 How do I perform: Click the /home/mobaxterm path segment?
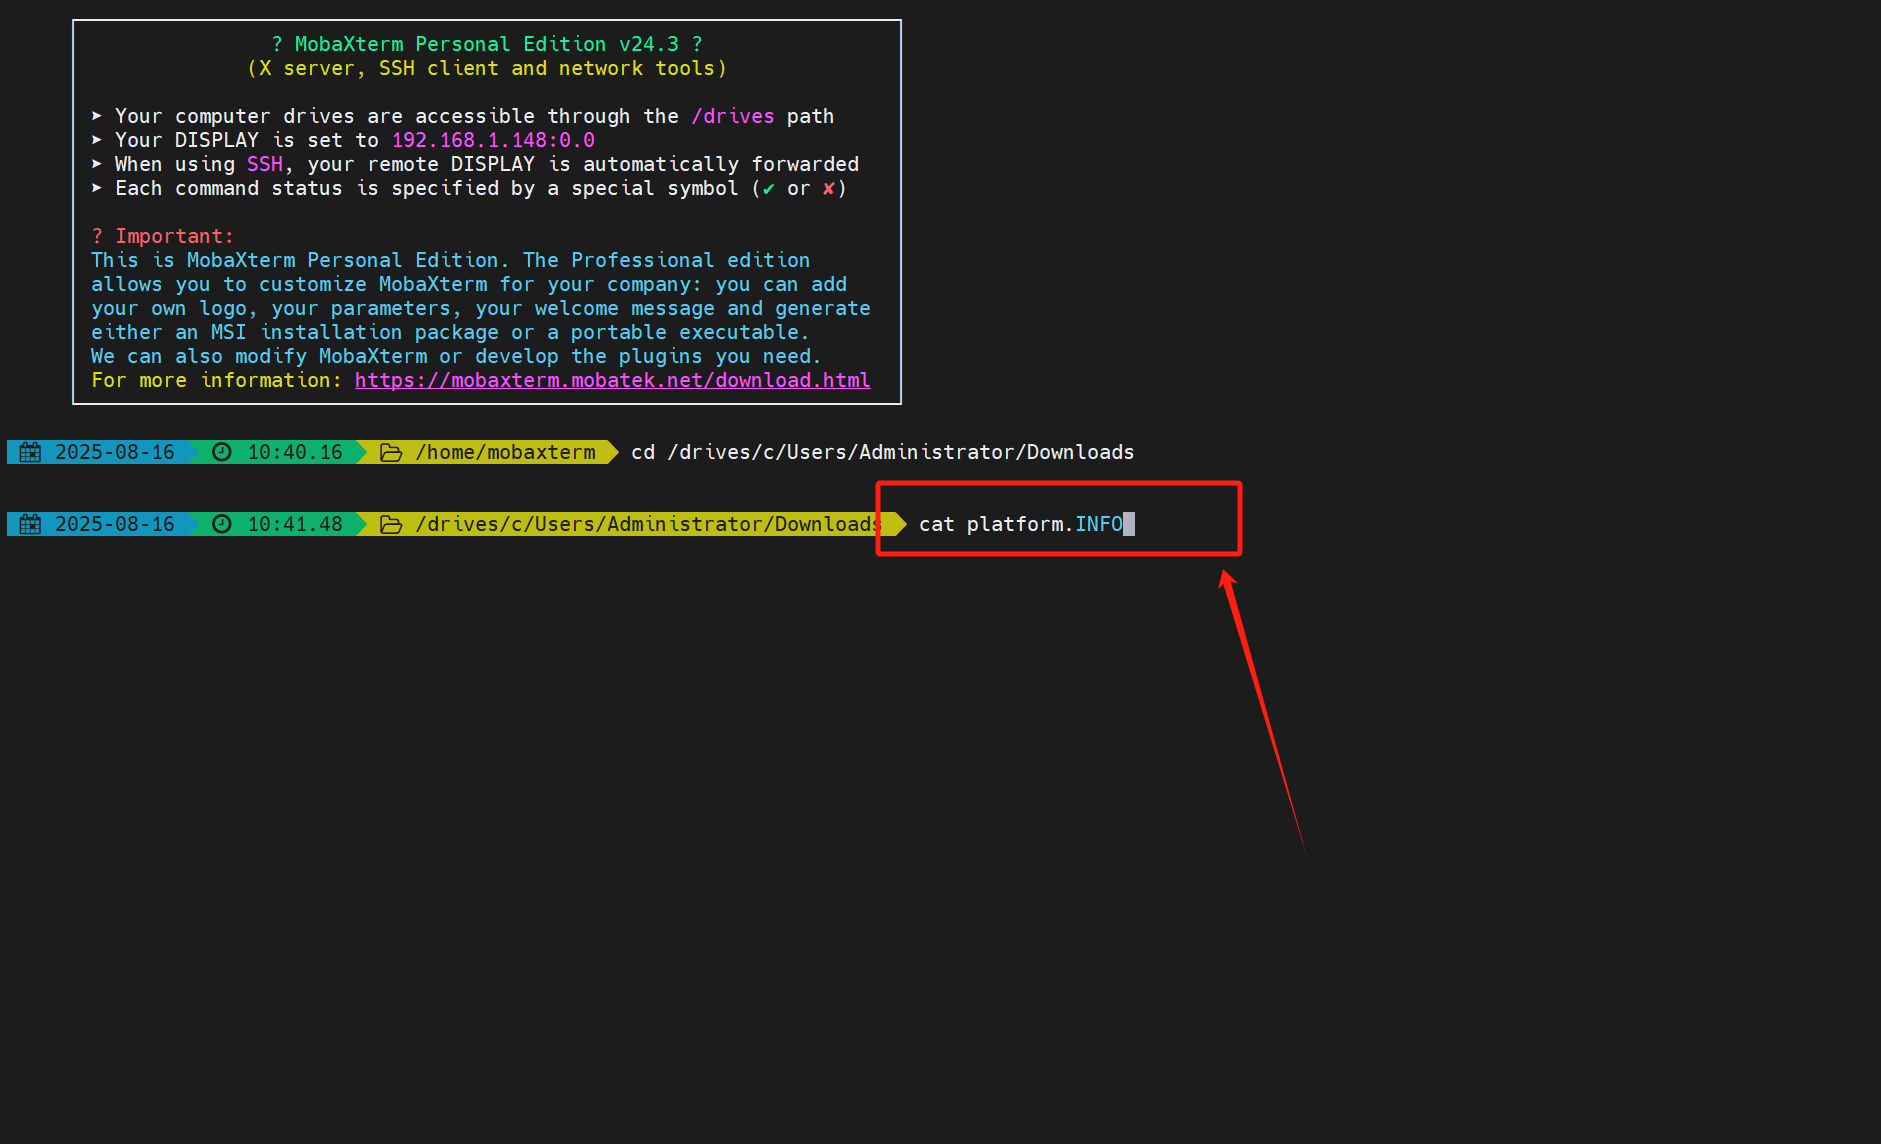point(505,452)
